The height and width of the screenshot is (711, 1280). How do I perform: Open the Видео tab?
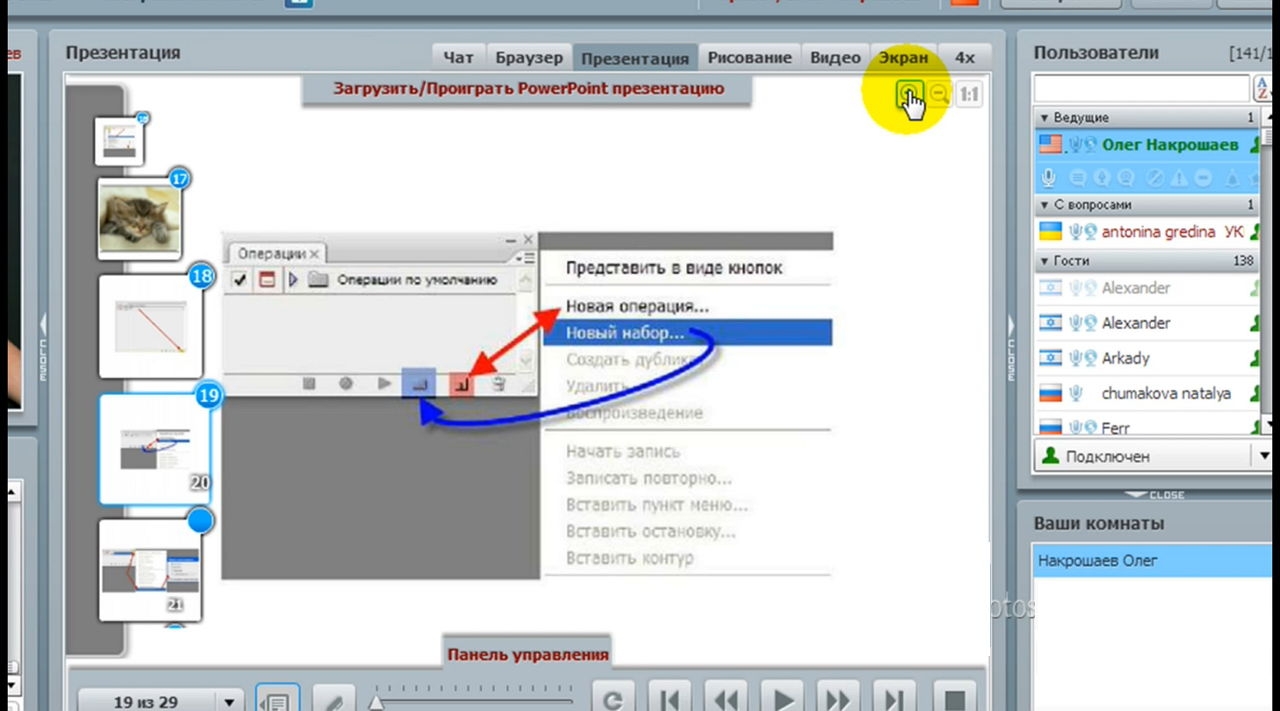coord(835,58)
